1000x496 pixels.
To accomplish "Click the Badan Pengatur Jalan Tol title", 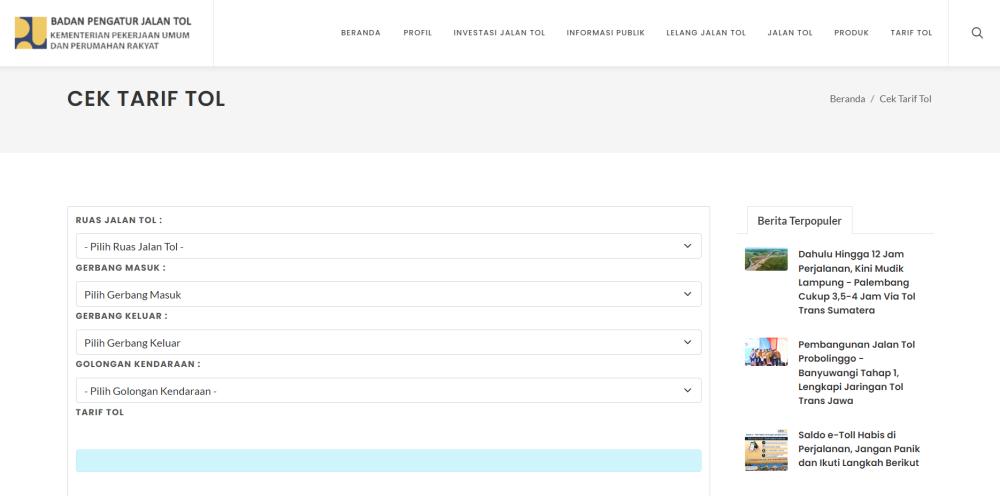I will [x=121, y=21].
